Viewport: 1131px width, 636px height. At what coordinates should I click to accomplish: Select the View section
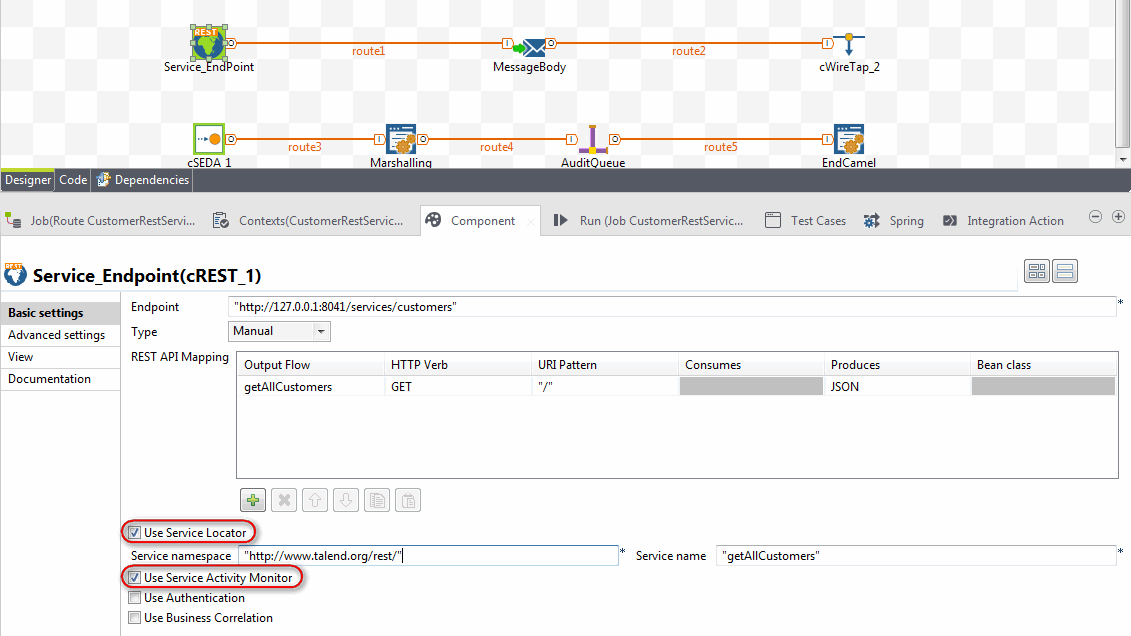click(x=61, y=357)
